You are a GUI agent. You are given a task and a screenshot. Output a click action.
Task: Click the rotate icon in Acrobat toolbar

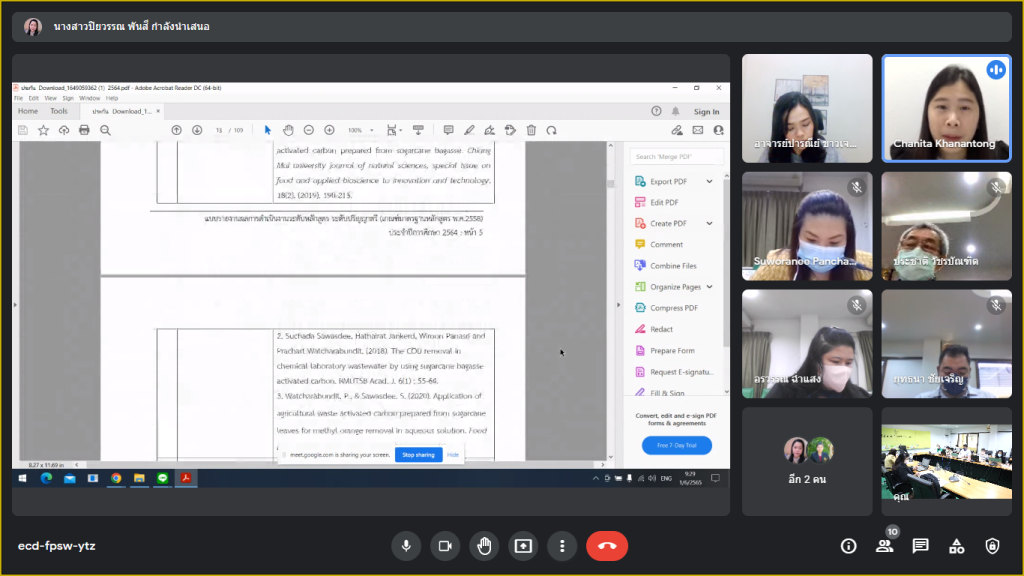552,131
